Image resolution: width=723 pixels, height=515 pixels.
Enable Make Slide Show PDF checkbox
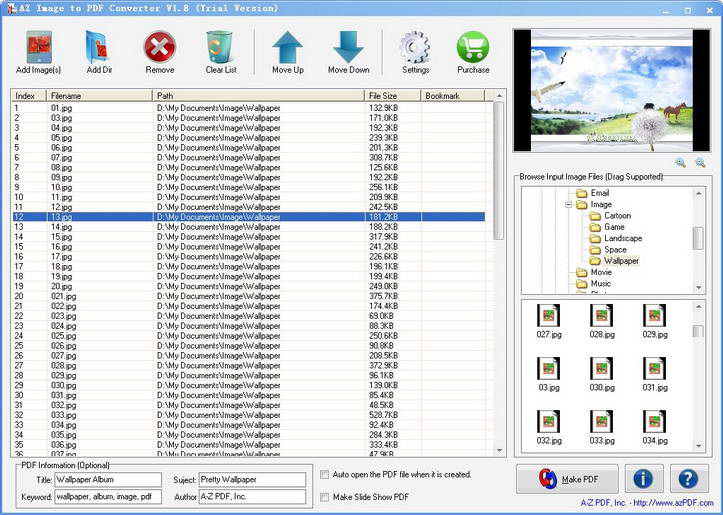point(325,497)
